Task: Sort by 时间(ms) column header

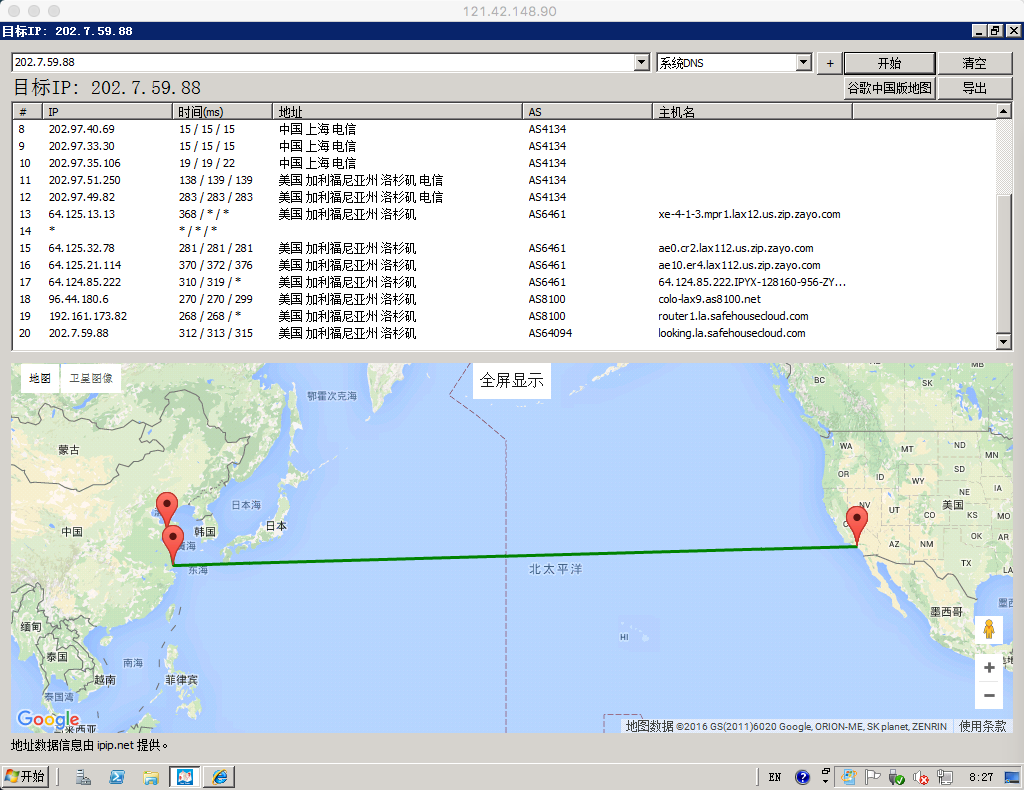Action: coord(223,112)
